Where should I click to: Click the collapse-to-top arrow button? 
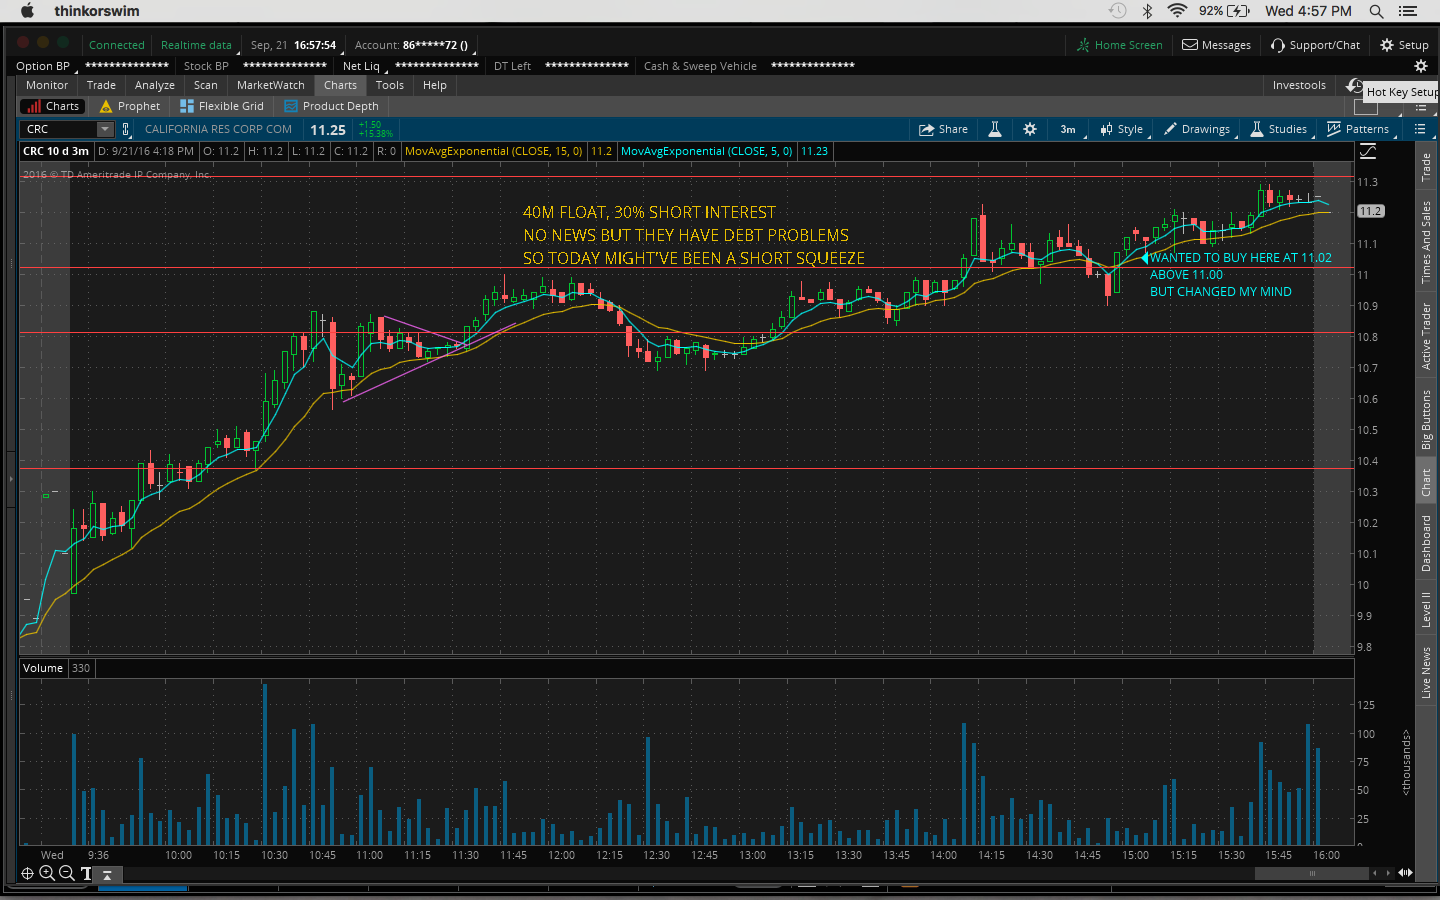tap(107, 874)
